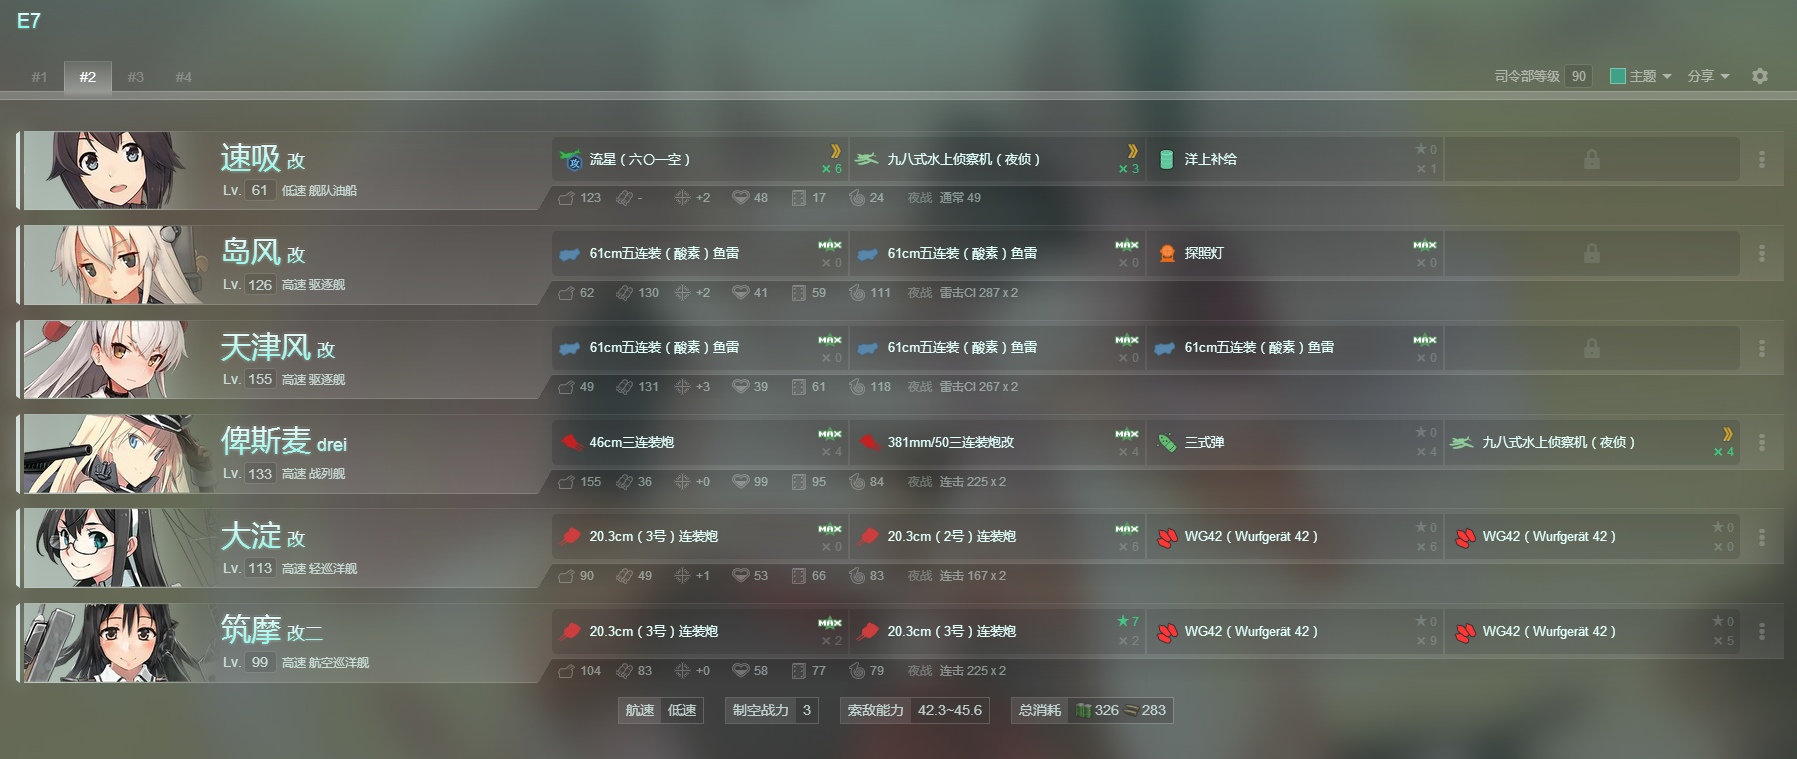The width and height of the screenshot is (1797, 759).
Task: Switch to fleet tab #4
Action: coord(184,77)
